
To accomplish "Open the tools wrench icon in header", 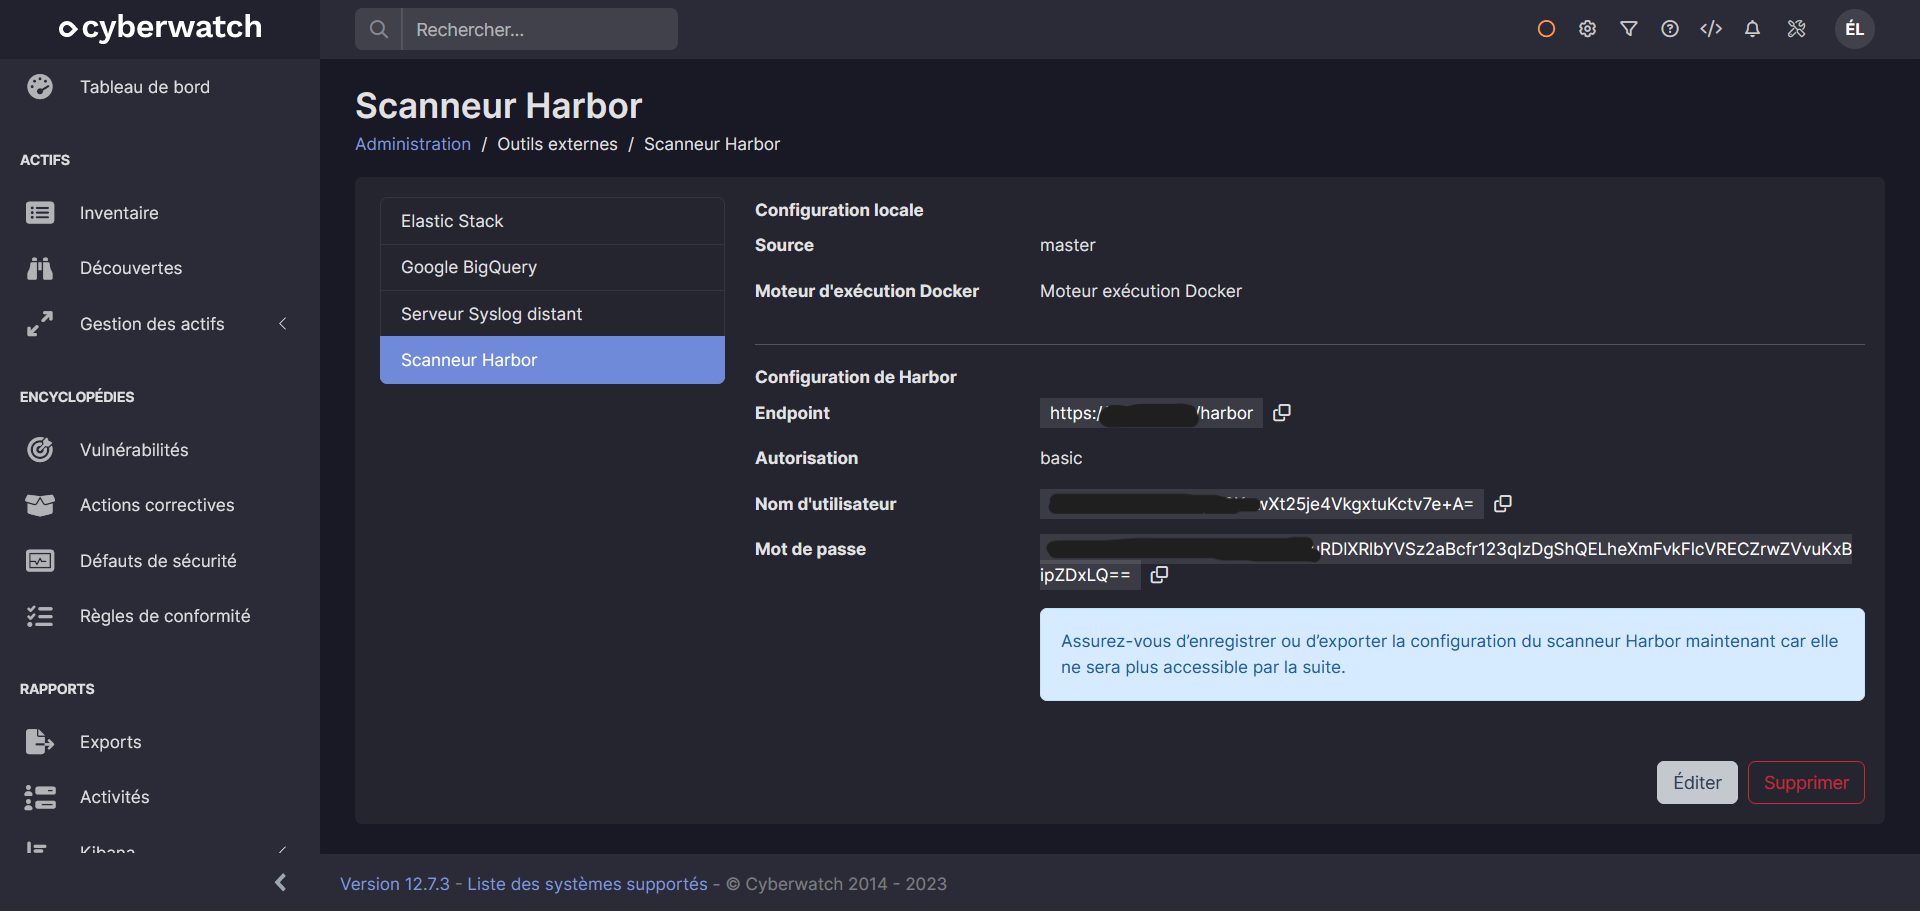I will (x=1797, y=29).
